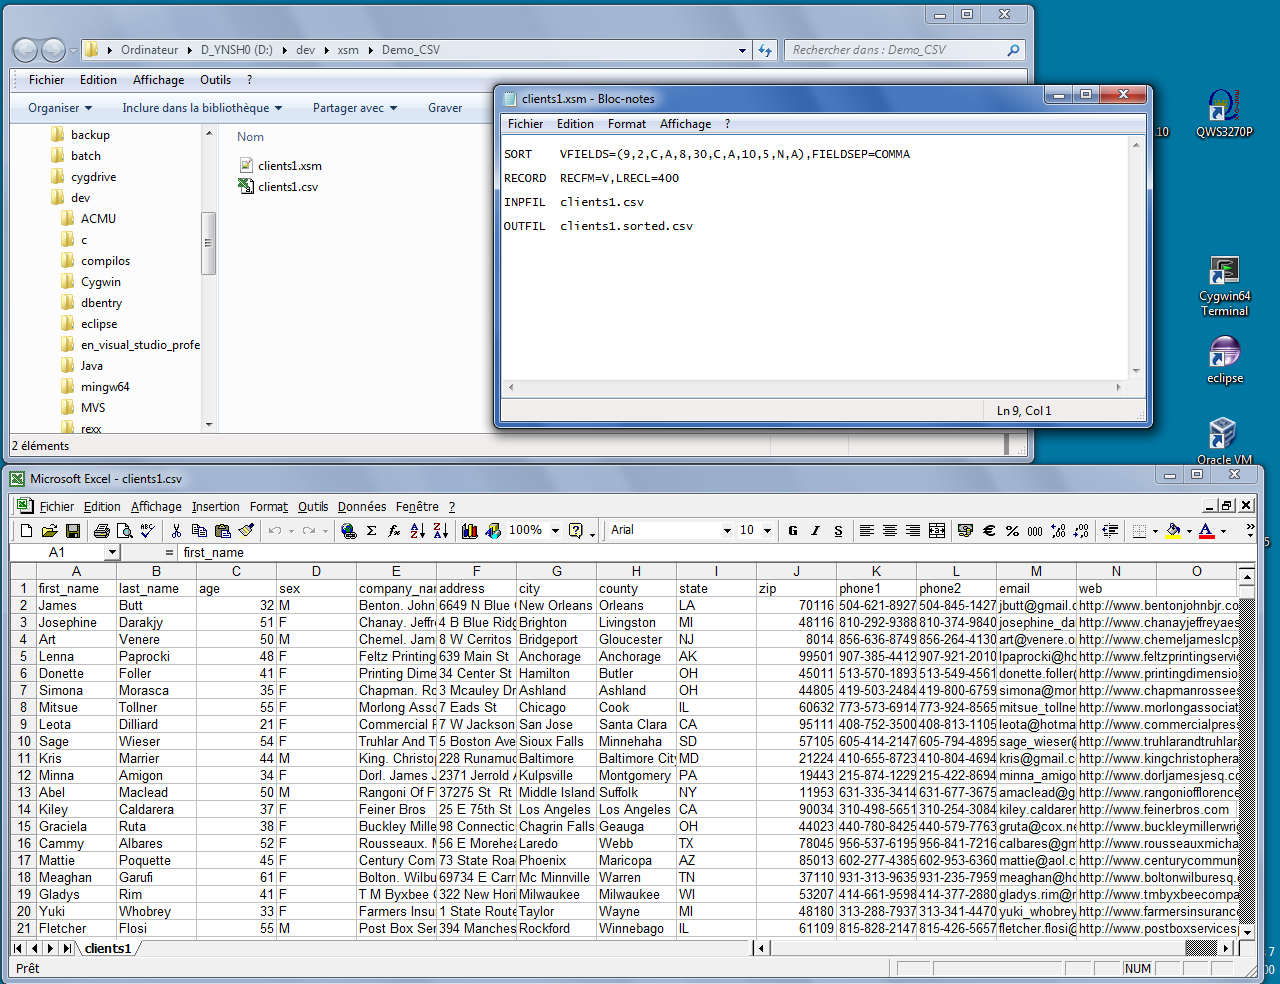1280x984 pixels.
Task: Toggle bold formatting with G button
Action: (x=792, y=531)
